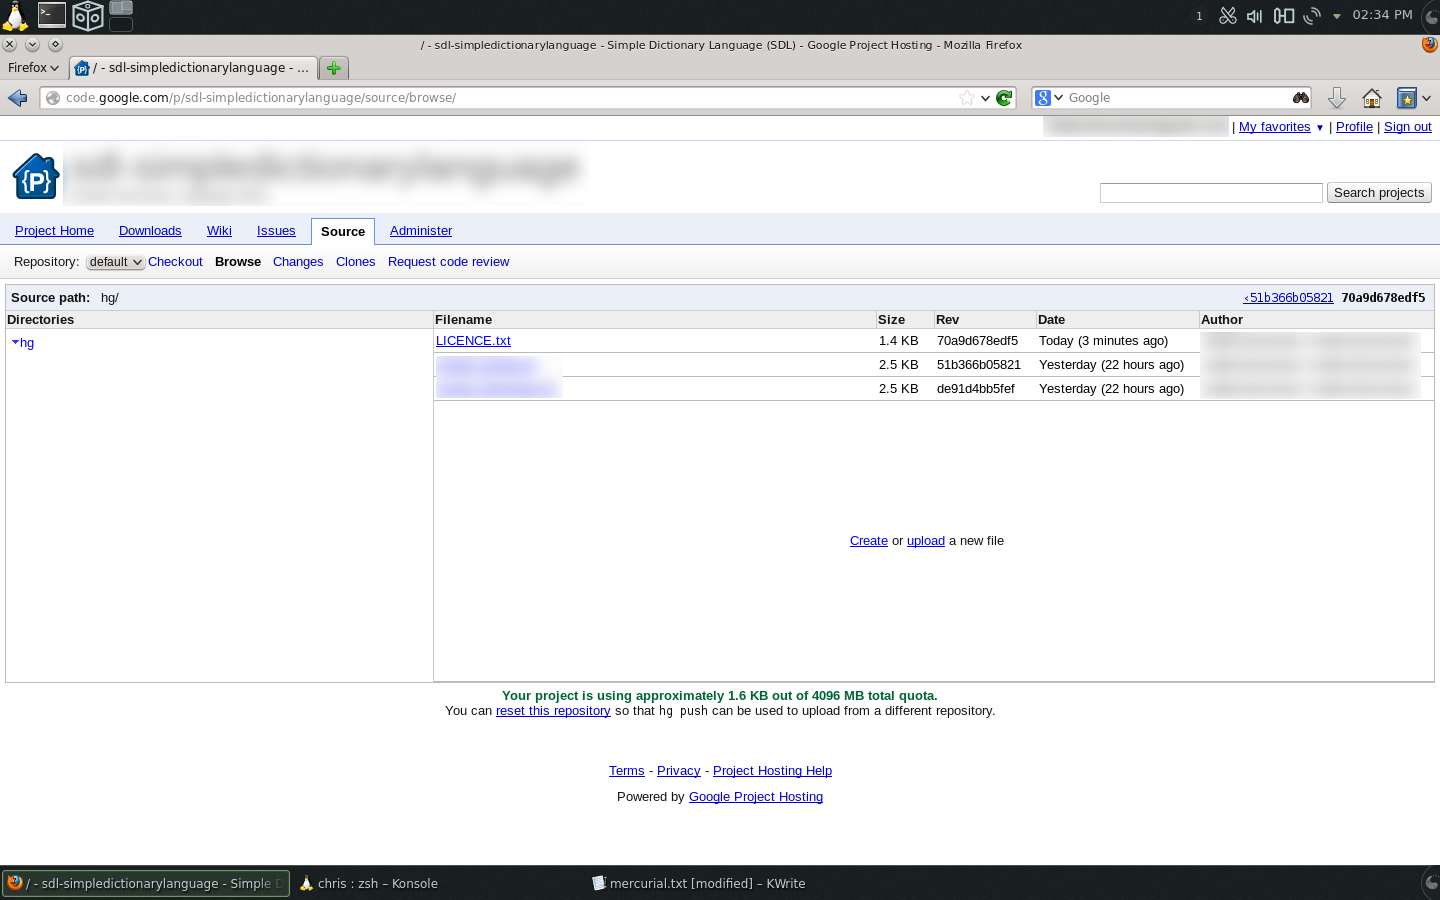Click the Sign out link
Screen dimensions: 1440x900
pyautogui.click(x=1407, y=127)
